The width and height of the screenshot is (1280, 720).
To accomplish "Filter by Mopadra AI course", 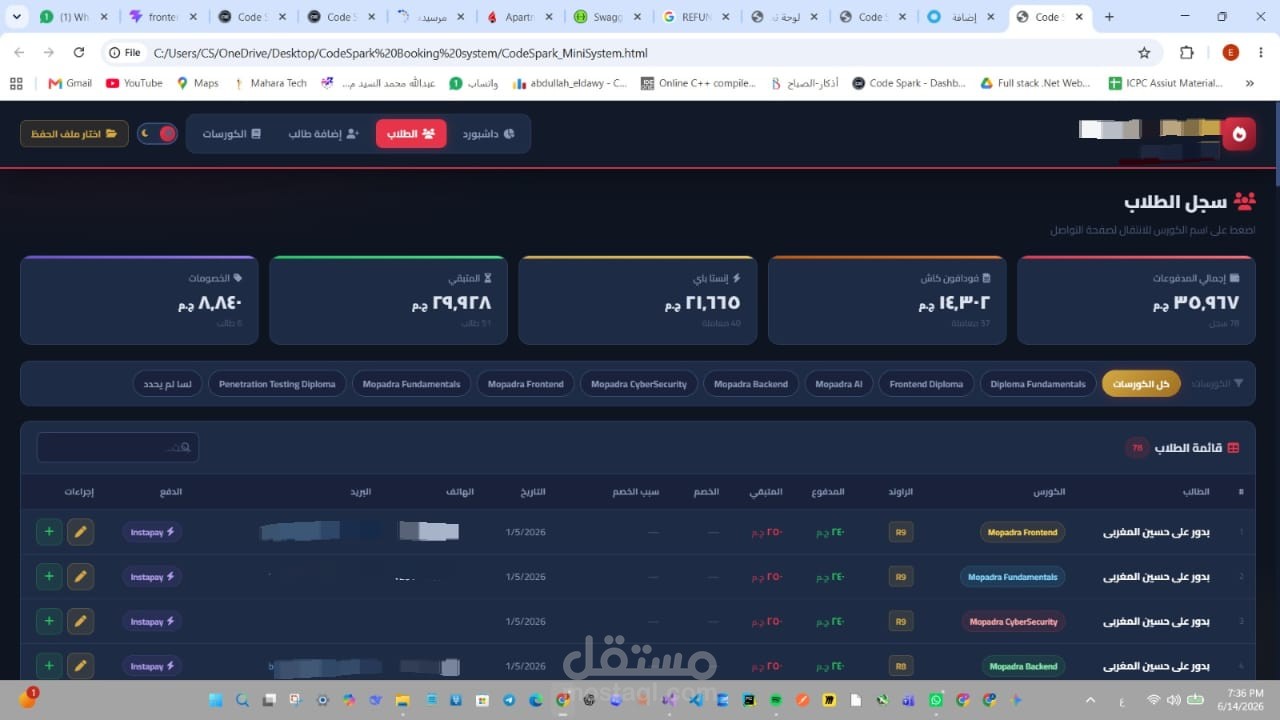I will (x=838, y=384).
